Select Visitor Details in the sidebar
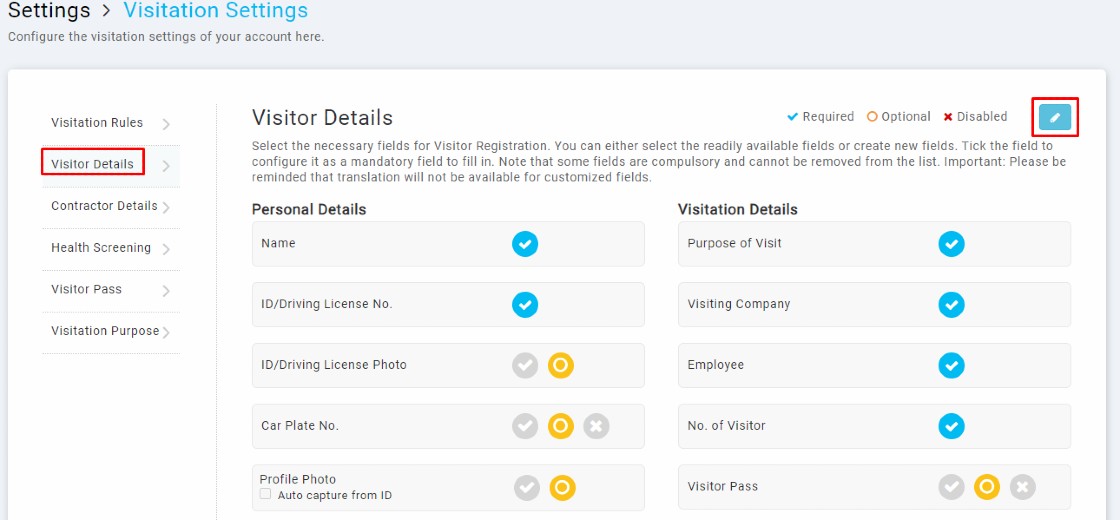This screenshot has width=1120, height=520. (x=92, y=164)
